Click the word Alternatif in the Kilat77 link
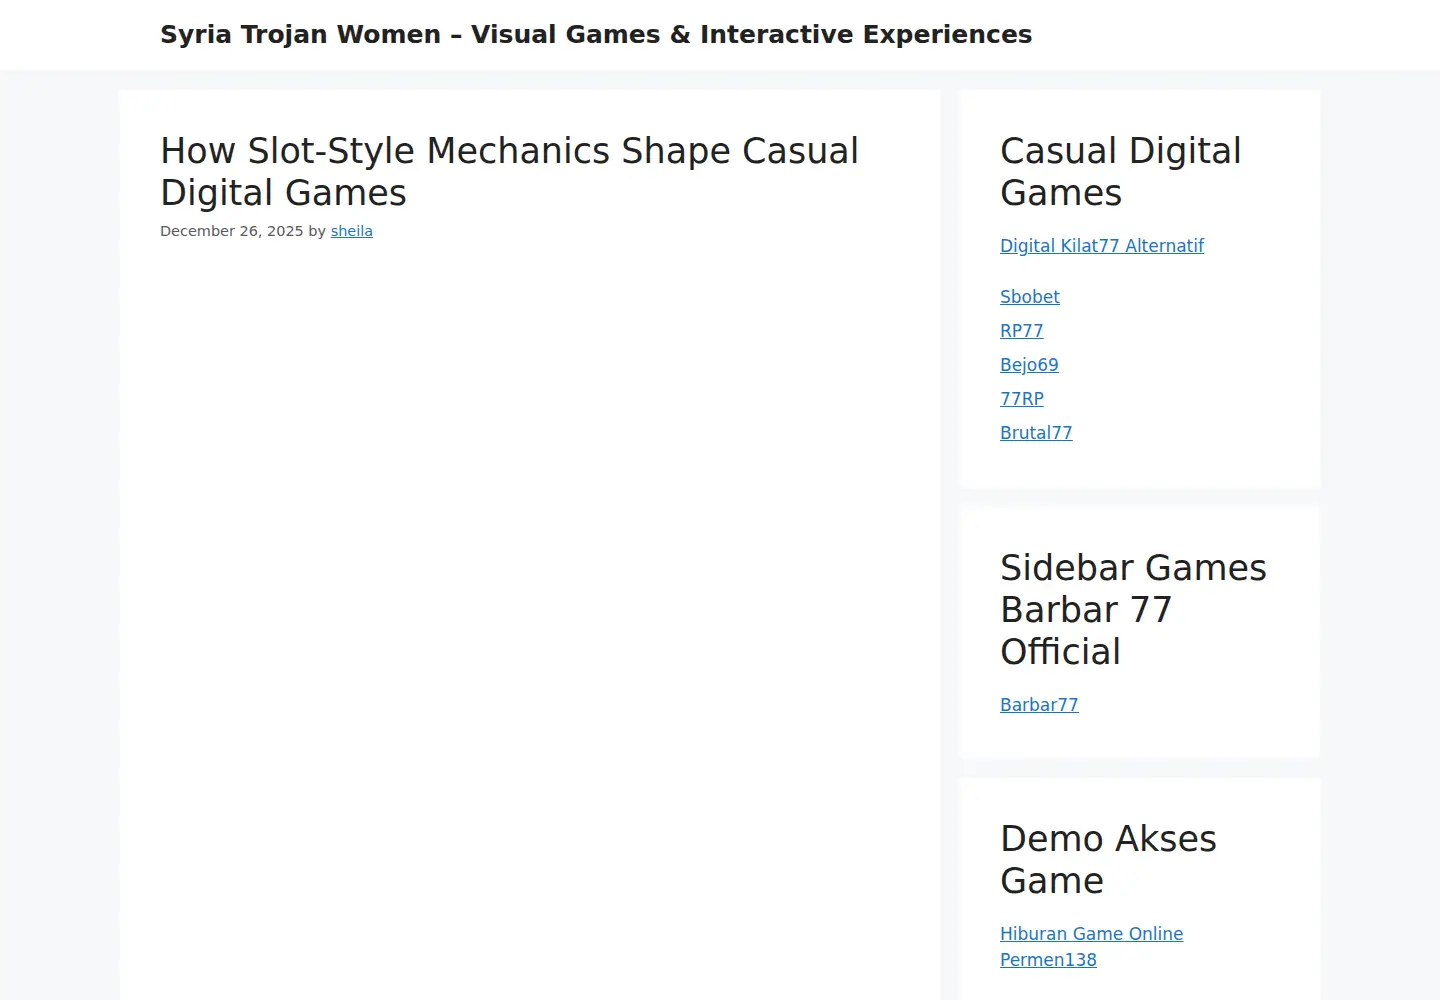1440x1000 pixels. [1164, 246]
